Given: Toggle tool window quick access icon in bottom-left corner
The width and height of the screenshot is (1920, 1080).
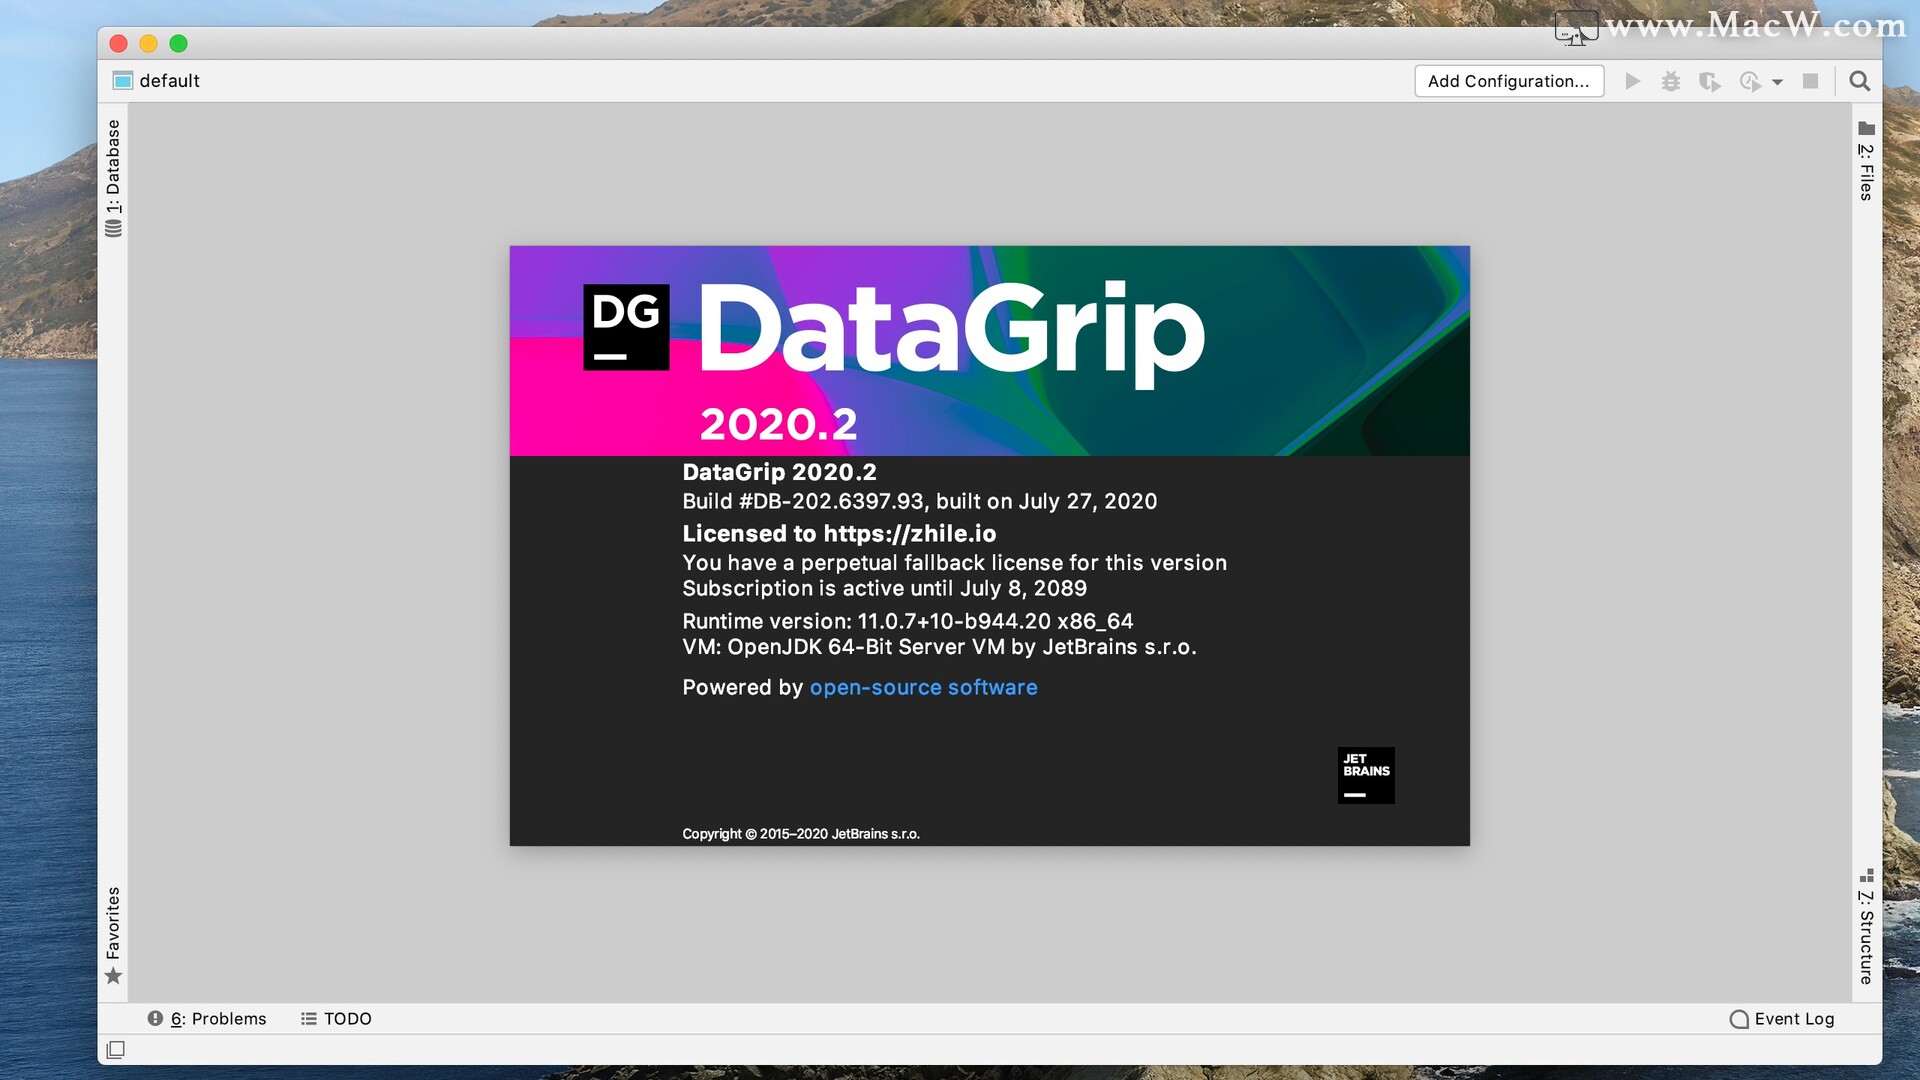Looking at the screenshot, I should click(116, 1050).
